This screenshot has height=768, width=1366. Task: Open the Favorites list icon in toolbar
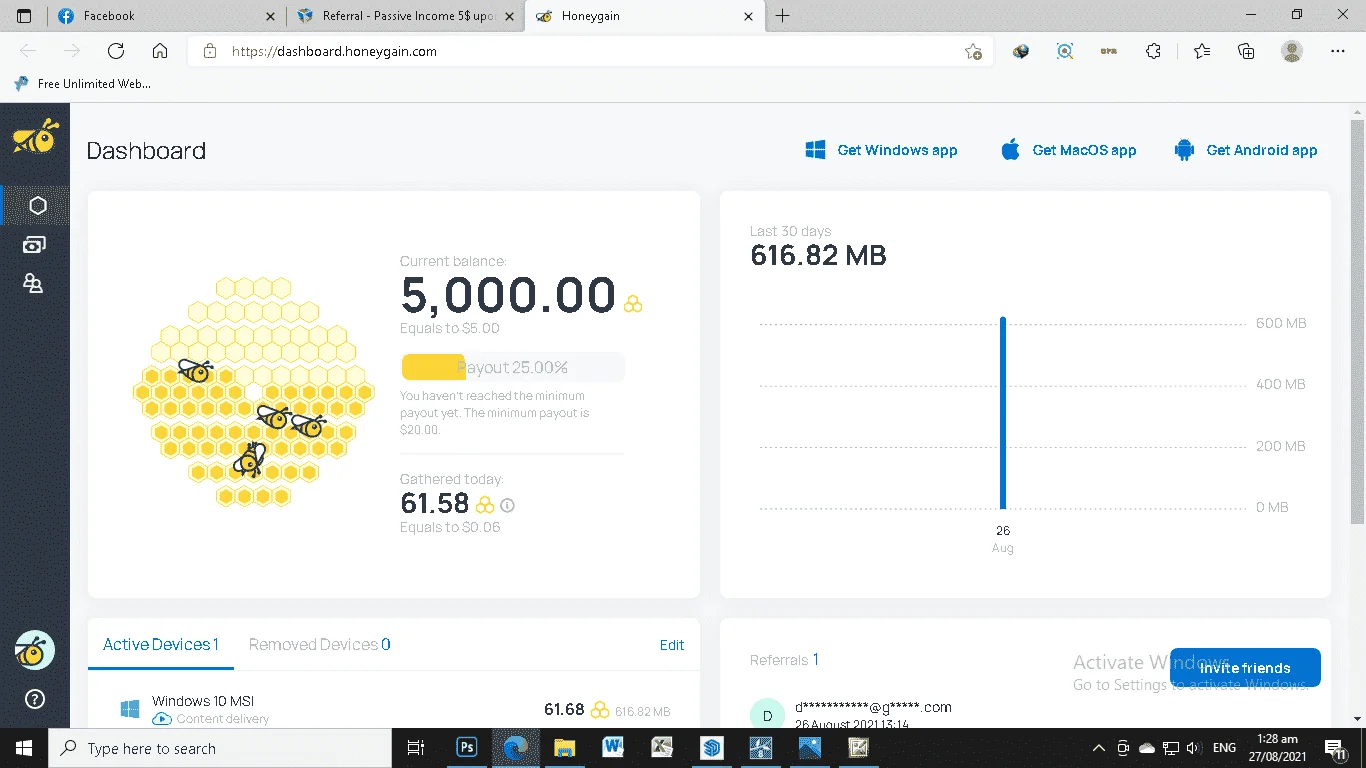tap(1201, 51)
